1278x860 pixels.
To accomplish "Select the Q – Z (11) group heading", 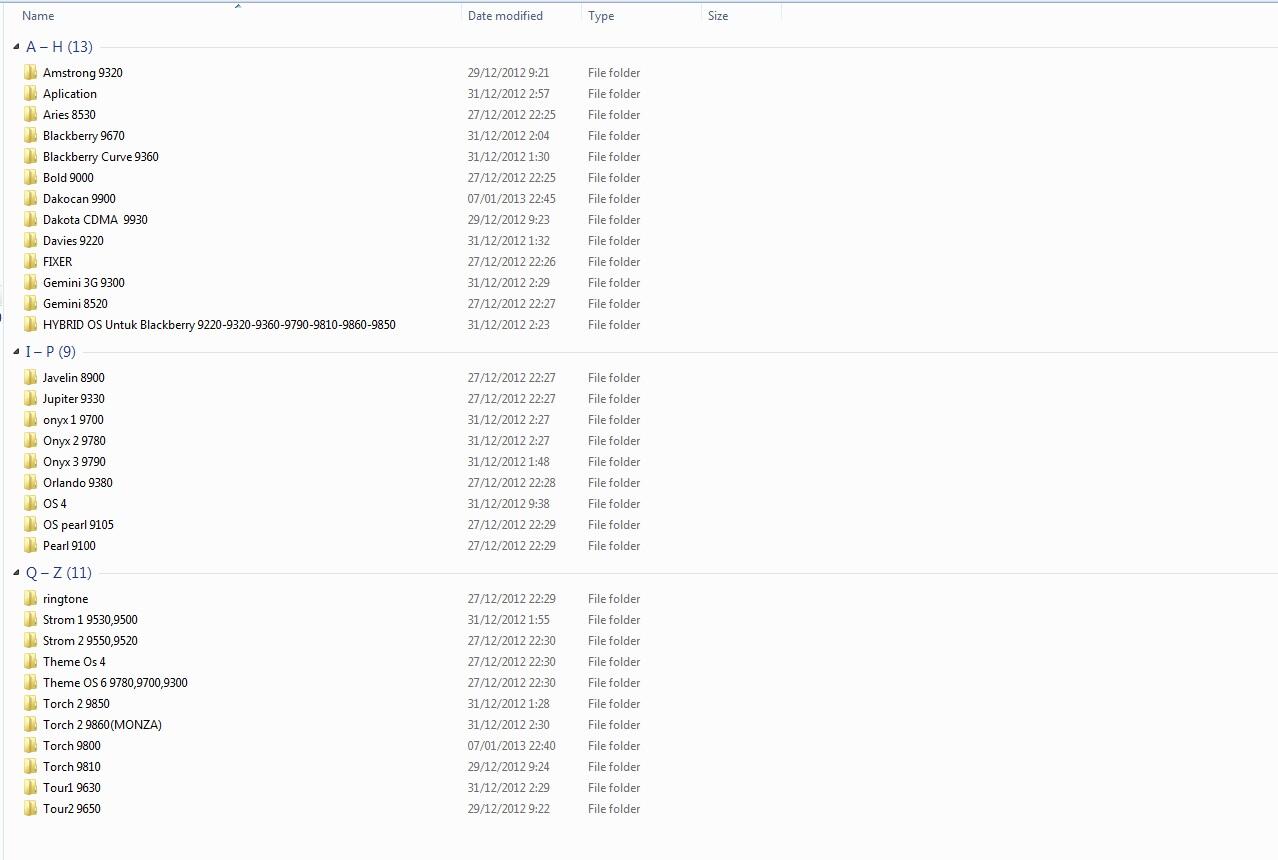I will 59,573.
